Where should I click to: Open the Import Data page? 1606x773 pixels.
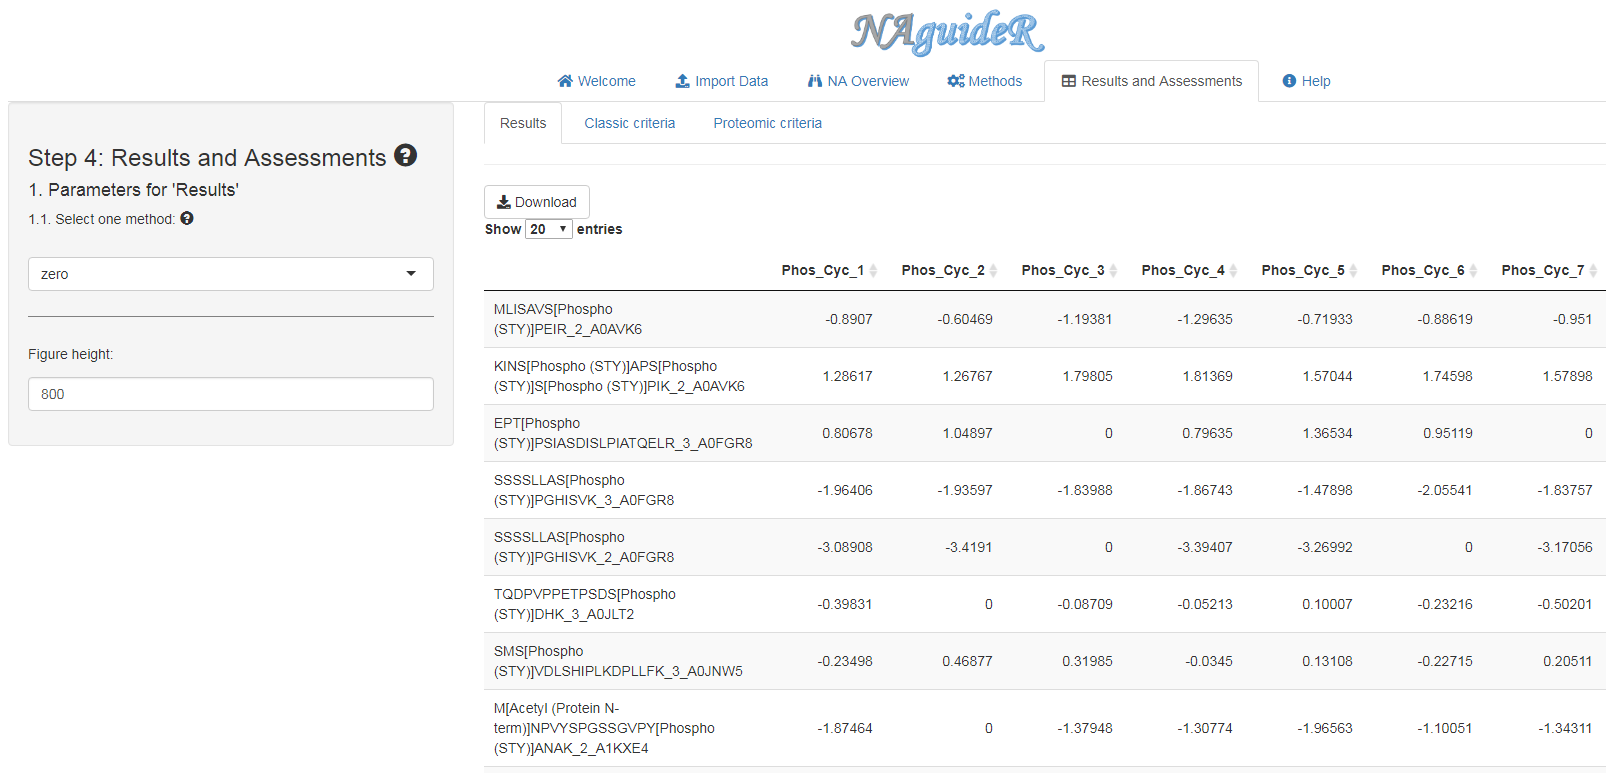721,81
